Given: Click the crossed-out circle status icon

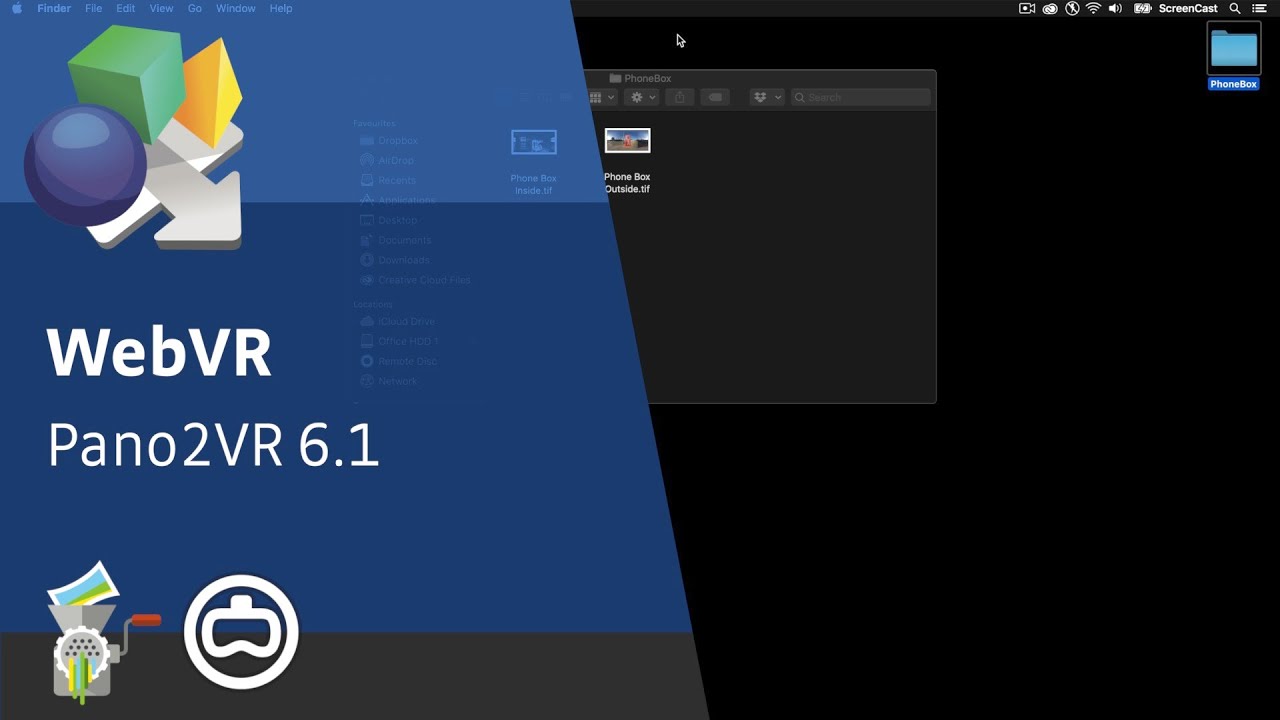Looking at the screenshot, I should click(x=1072, y=8).
